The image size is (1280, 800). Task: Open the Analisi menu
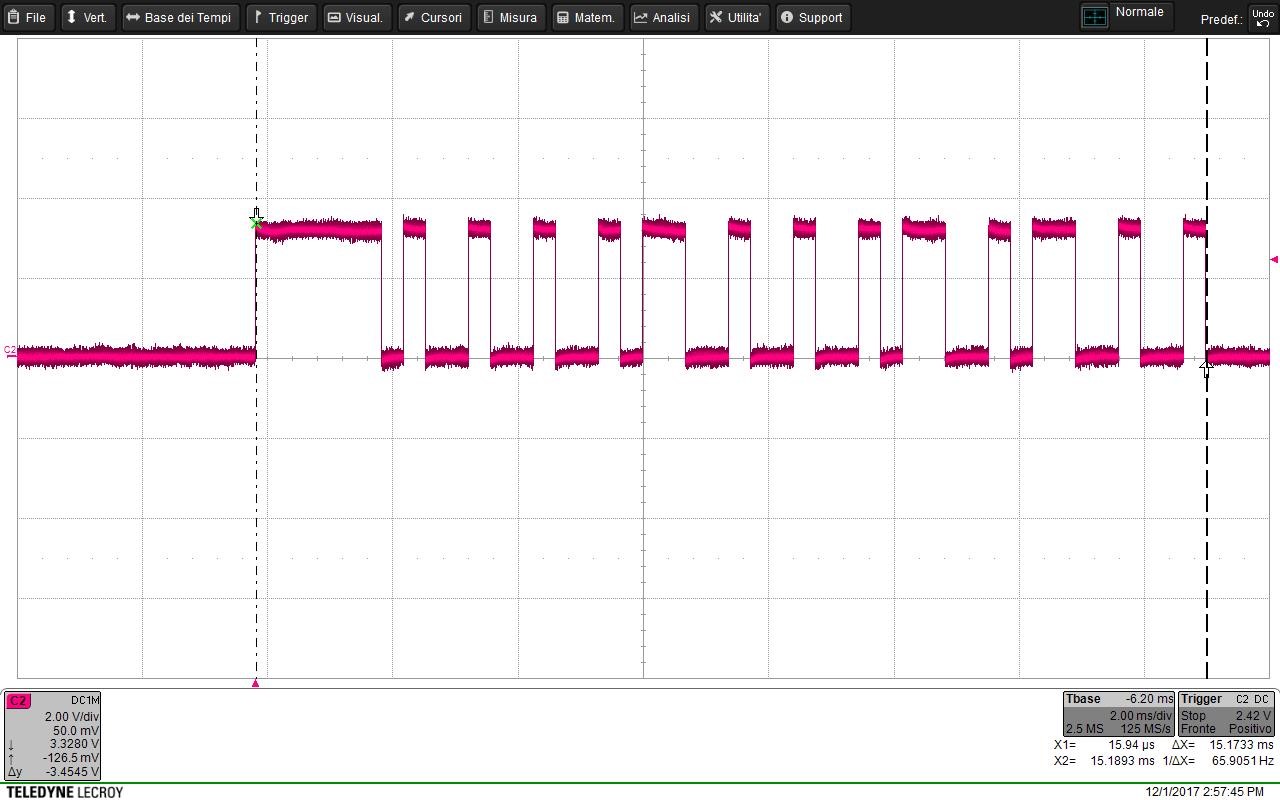coord(662,18)
